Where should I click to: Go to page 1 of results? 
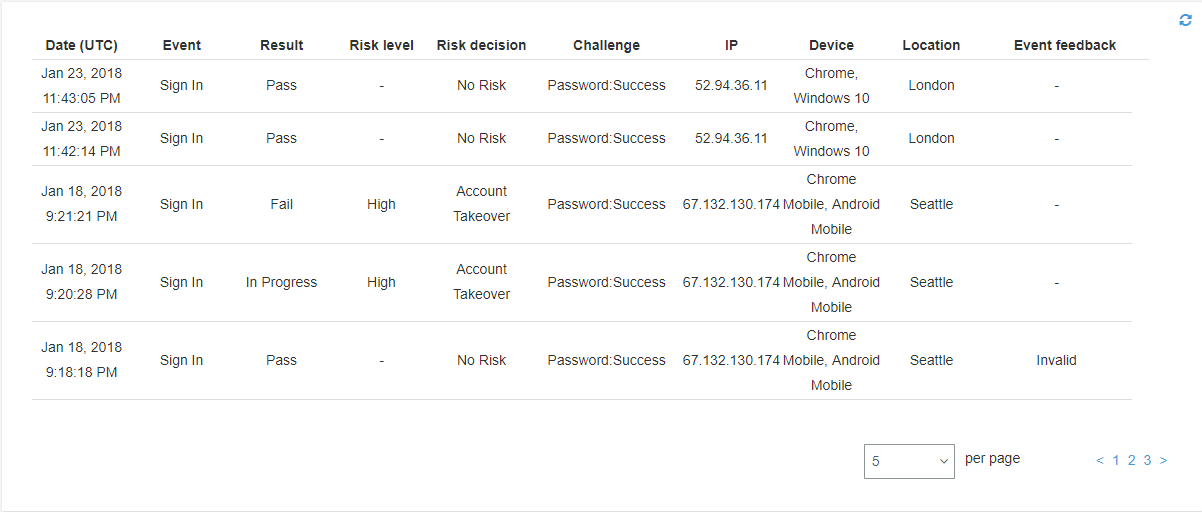coord(1116,461)
